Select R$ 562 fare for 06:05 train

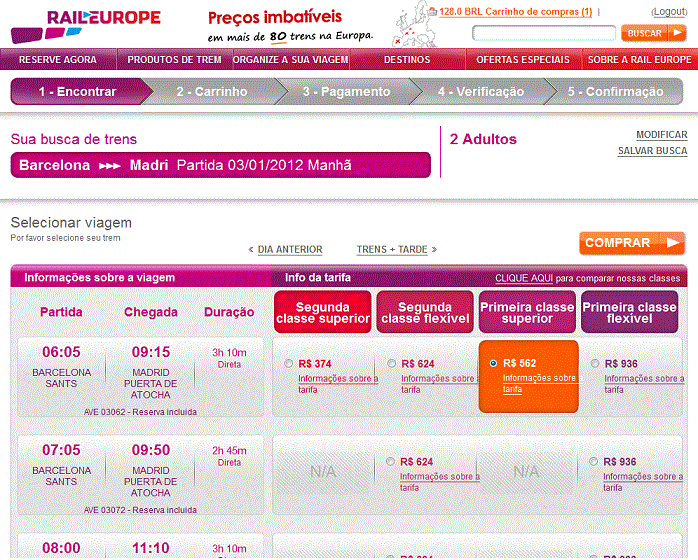(x=493, y=363)
